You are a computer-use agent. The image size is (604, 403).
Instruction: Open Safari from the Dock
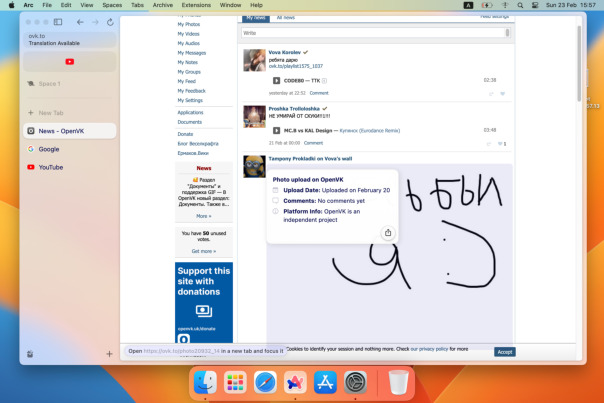[265, 381]
